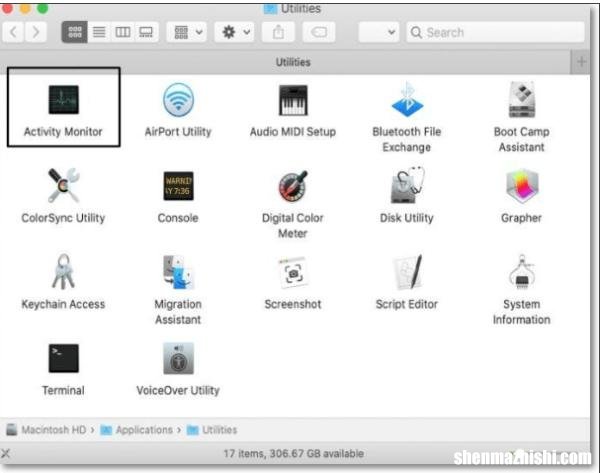Add a new tab with plus button
The image size is (602, 473).
[581, 62]
